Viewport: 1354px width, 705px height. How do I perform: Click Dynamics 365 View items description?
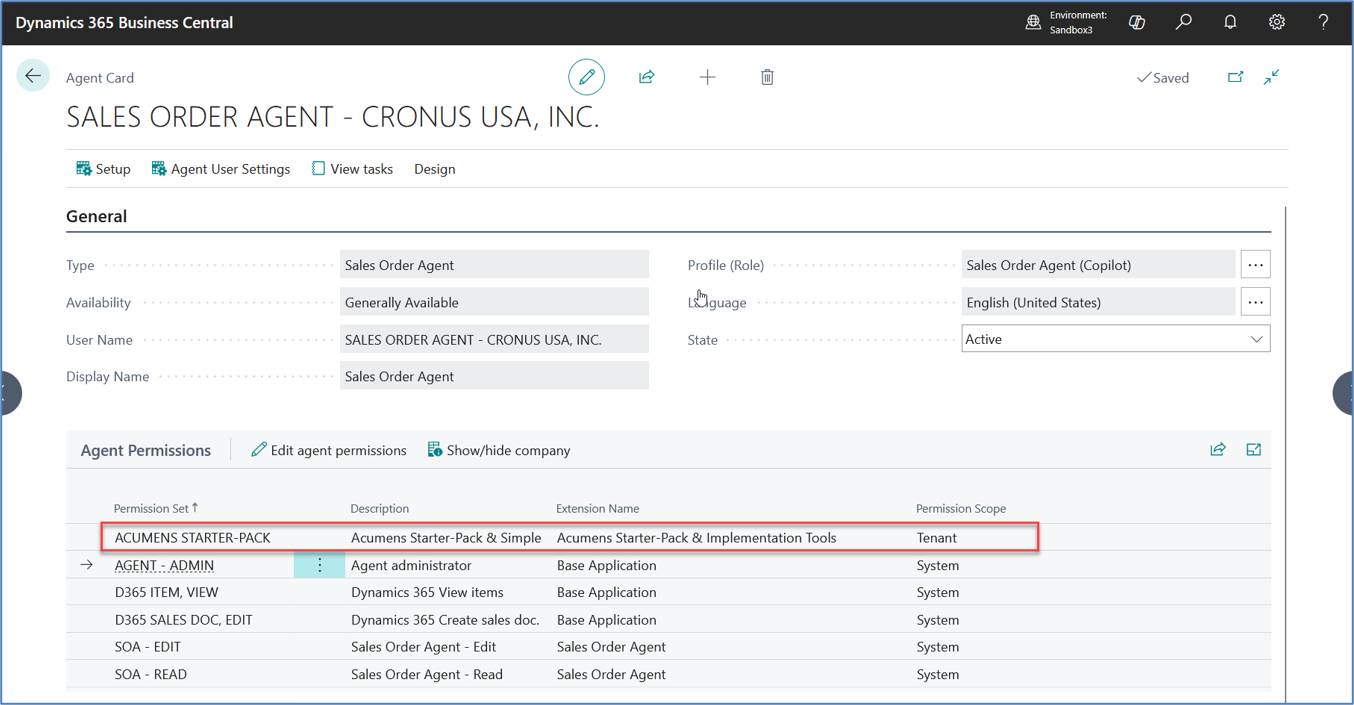pos(427,592)
